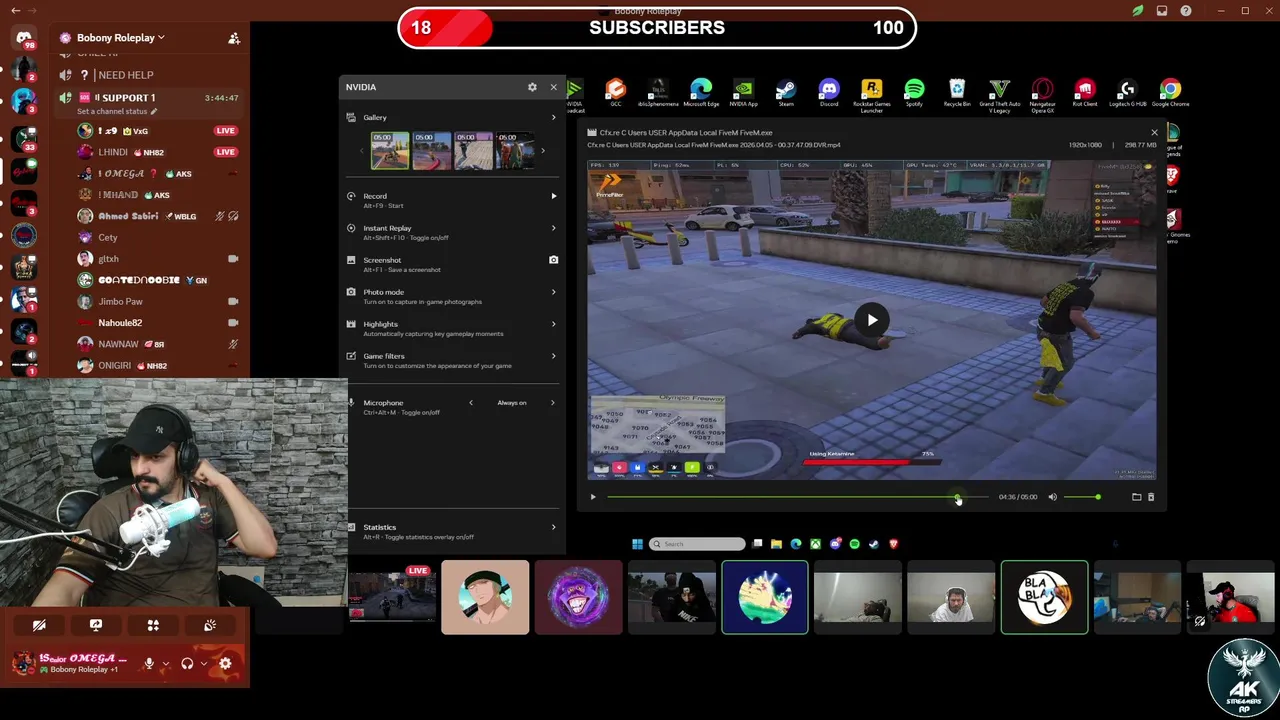This screenshot has height=720, width=1280.
Task: Expand Photo mode options
Action: 553,292
